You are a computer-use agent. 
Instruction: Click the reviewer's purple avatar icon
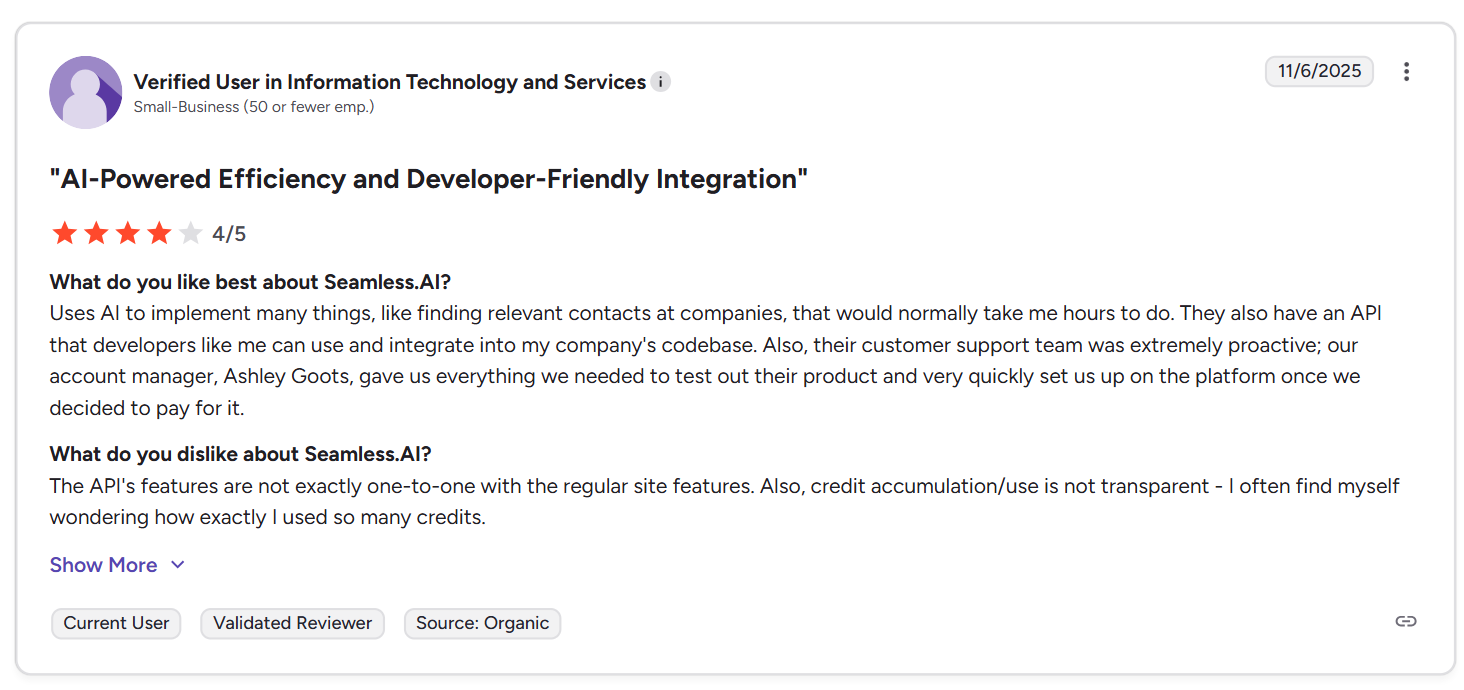[x=85, y=92]
